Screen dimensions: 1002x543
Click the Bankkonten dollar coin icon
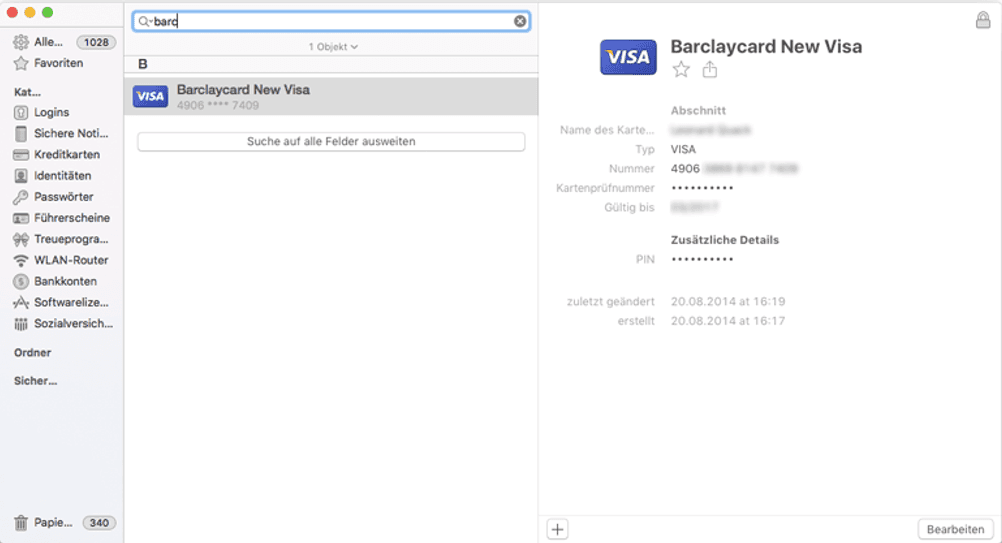click(21, 281)
